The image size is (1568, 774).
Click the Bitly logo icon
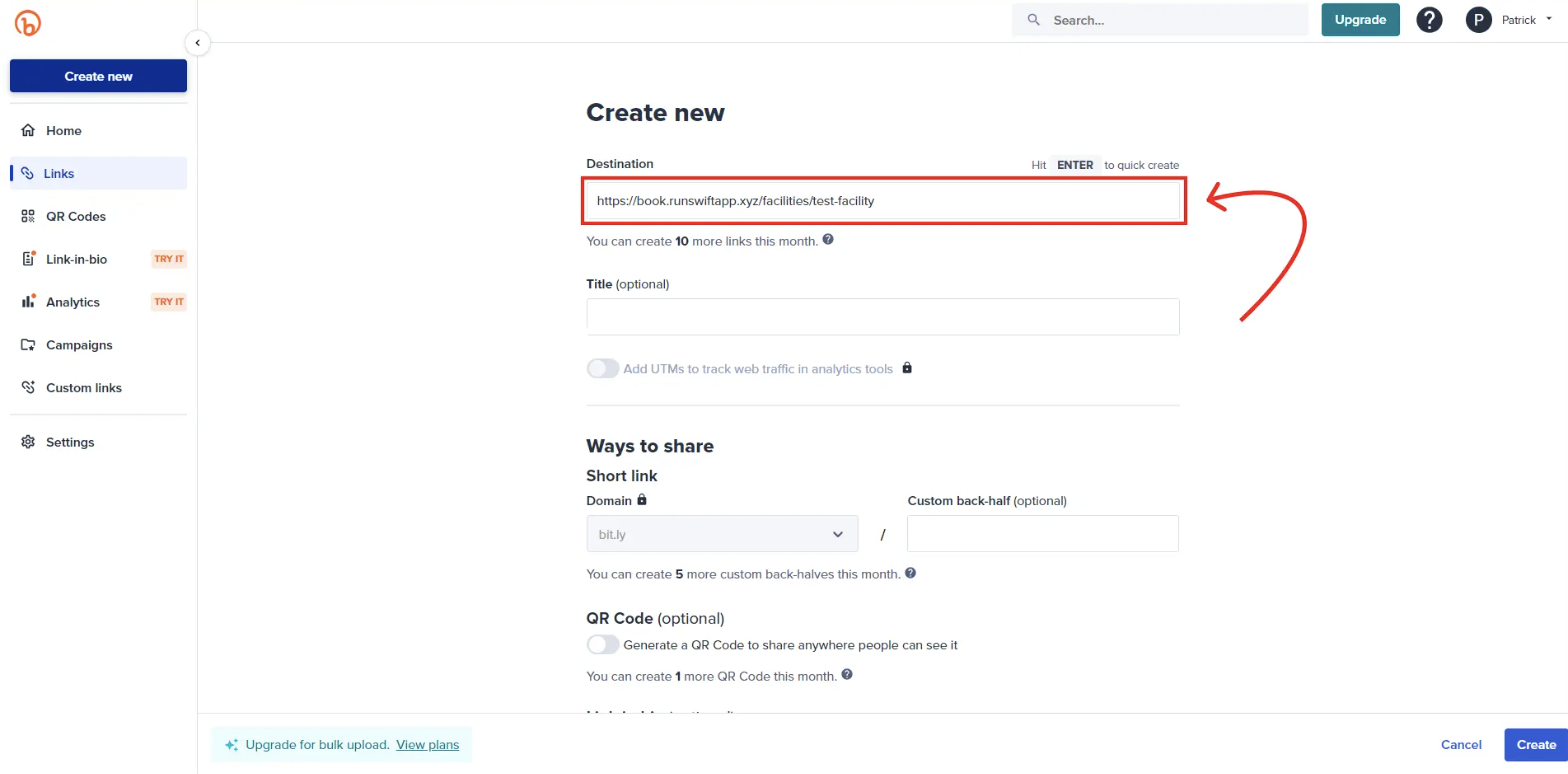(28, 24)
